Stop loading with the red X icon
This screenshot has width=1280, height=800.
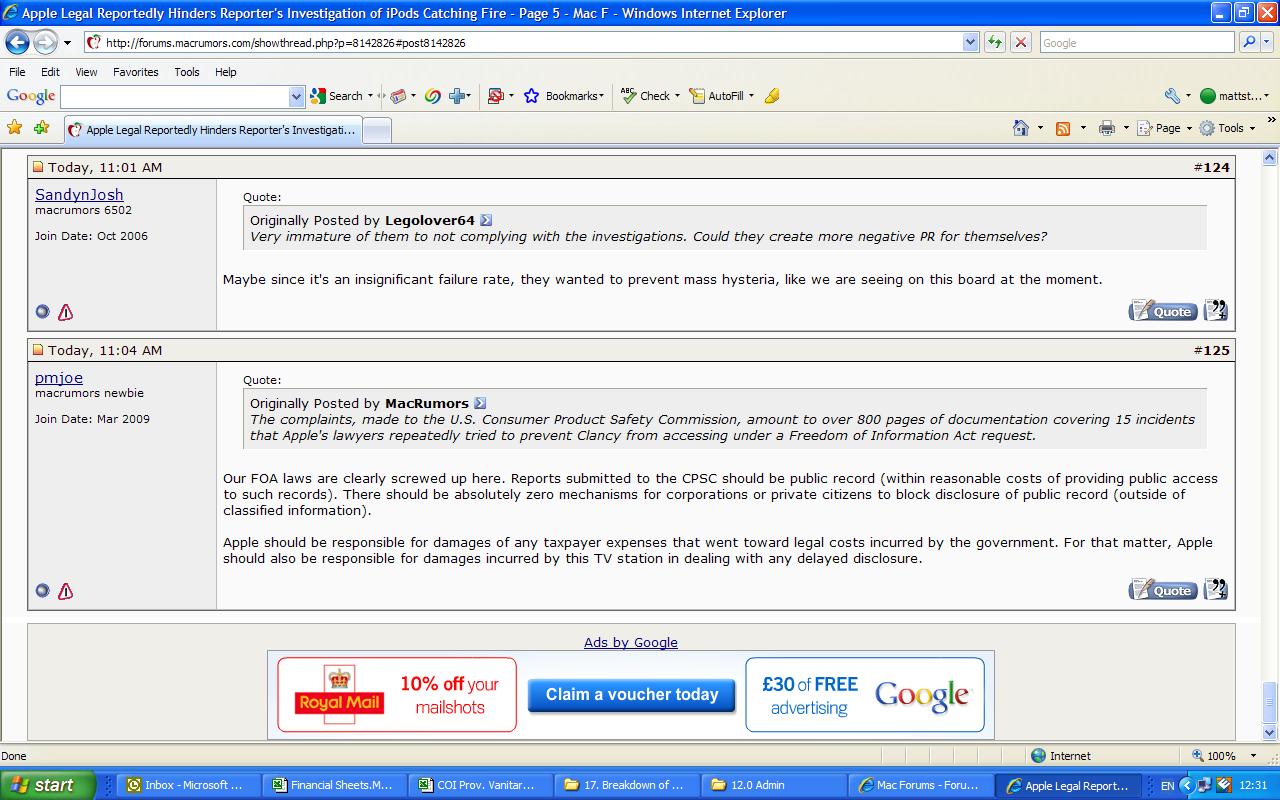(x=1020, y=42)
